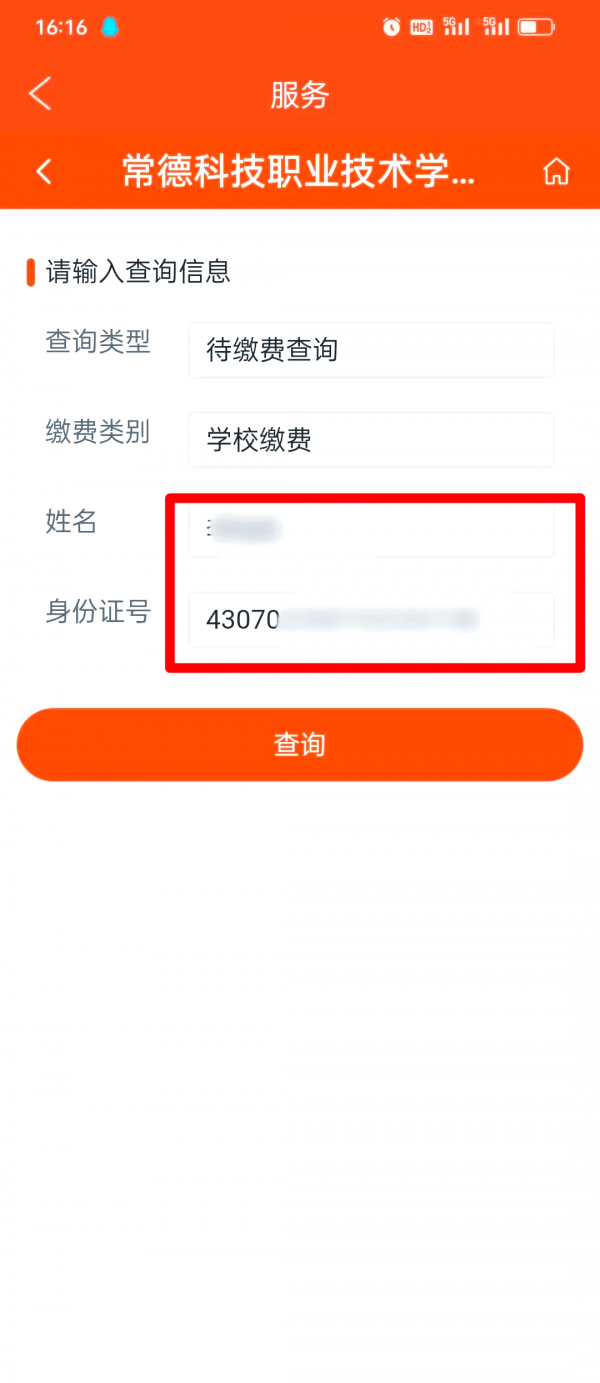This screenshot has width=600, height=1383.
Task: Tap the top back arrow beside 服务
Action: tap(40, 94)
